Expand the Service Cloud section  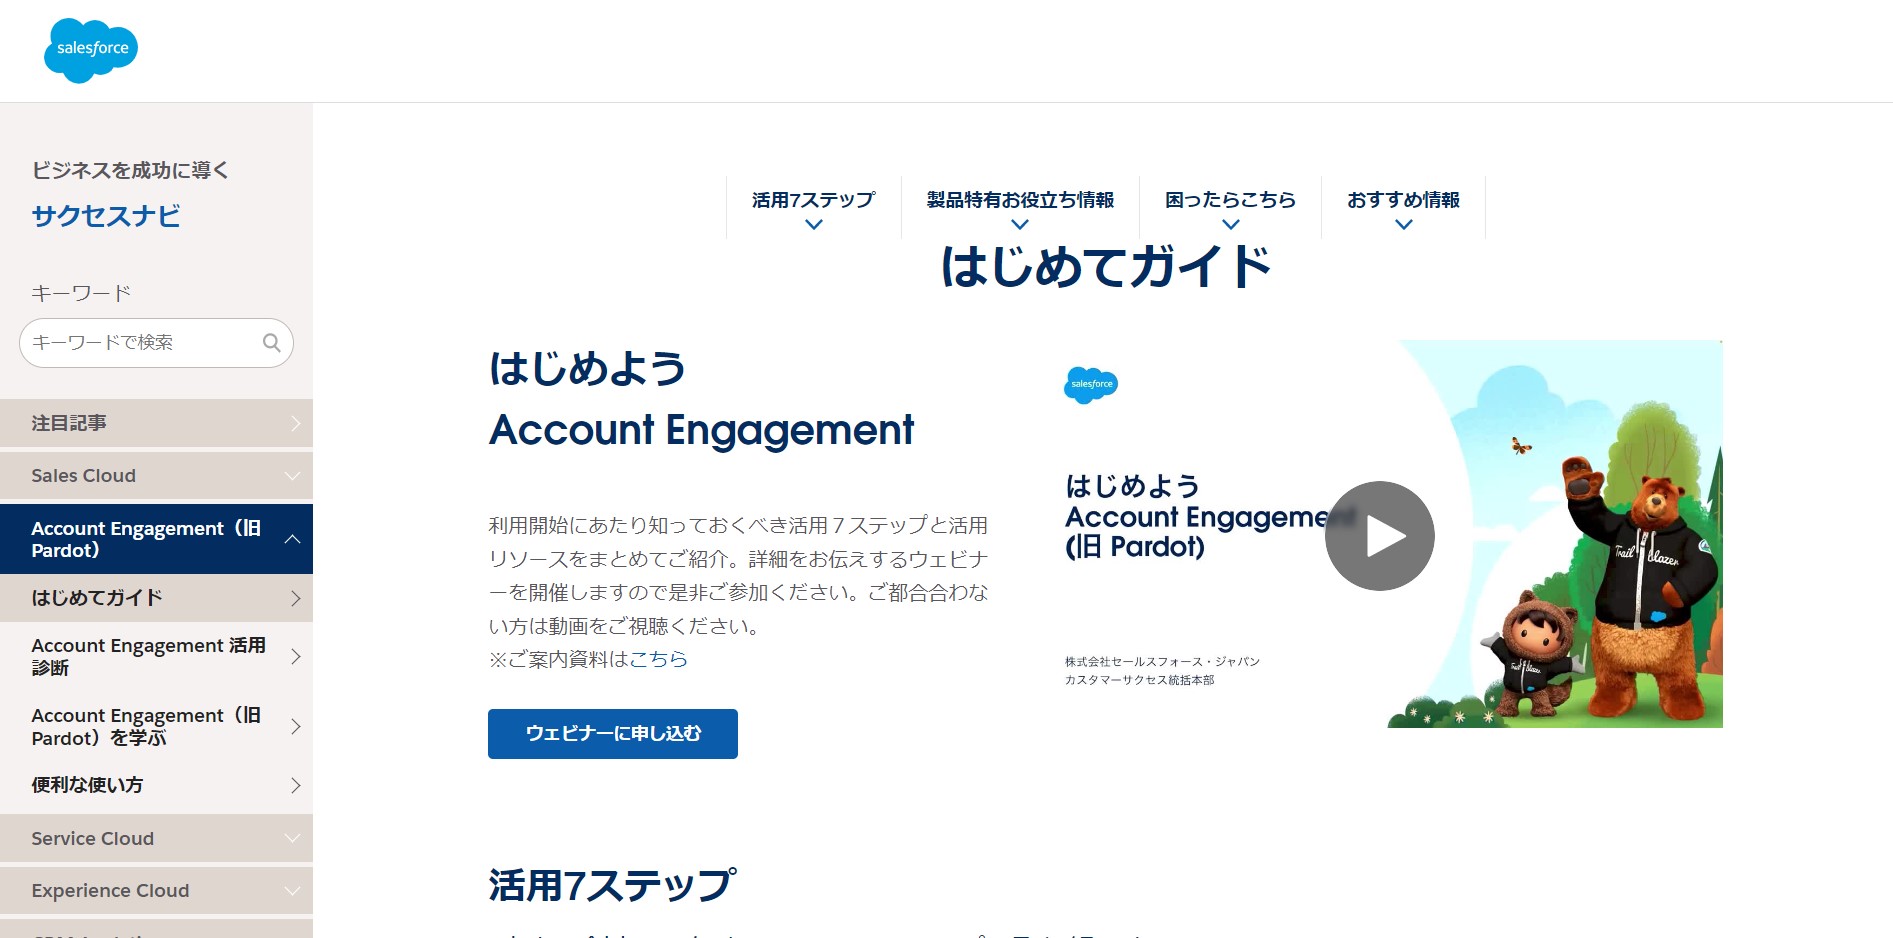point(156,838)
